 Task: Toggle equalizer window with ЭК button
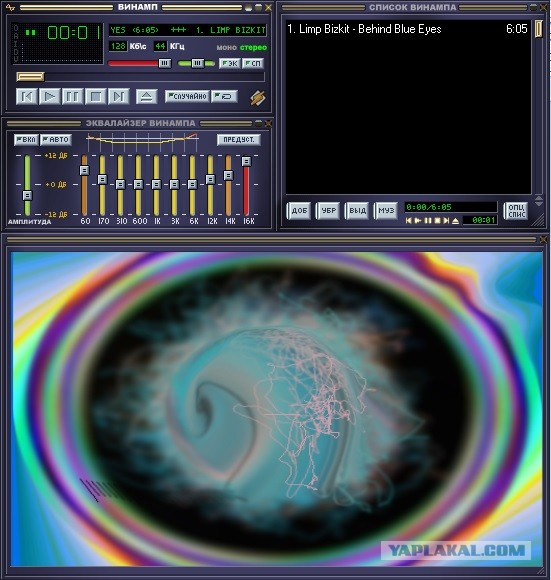(x=230, y=64)
